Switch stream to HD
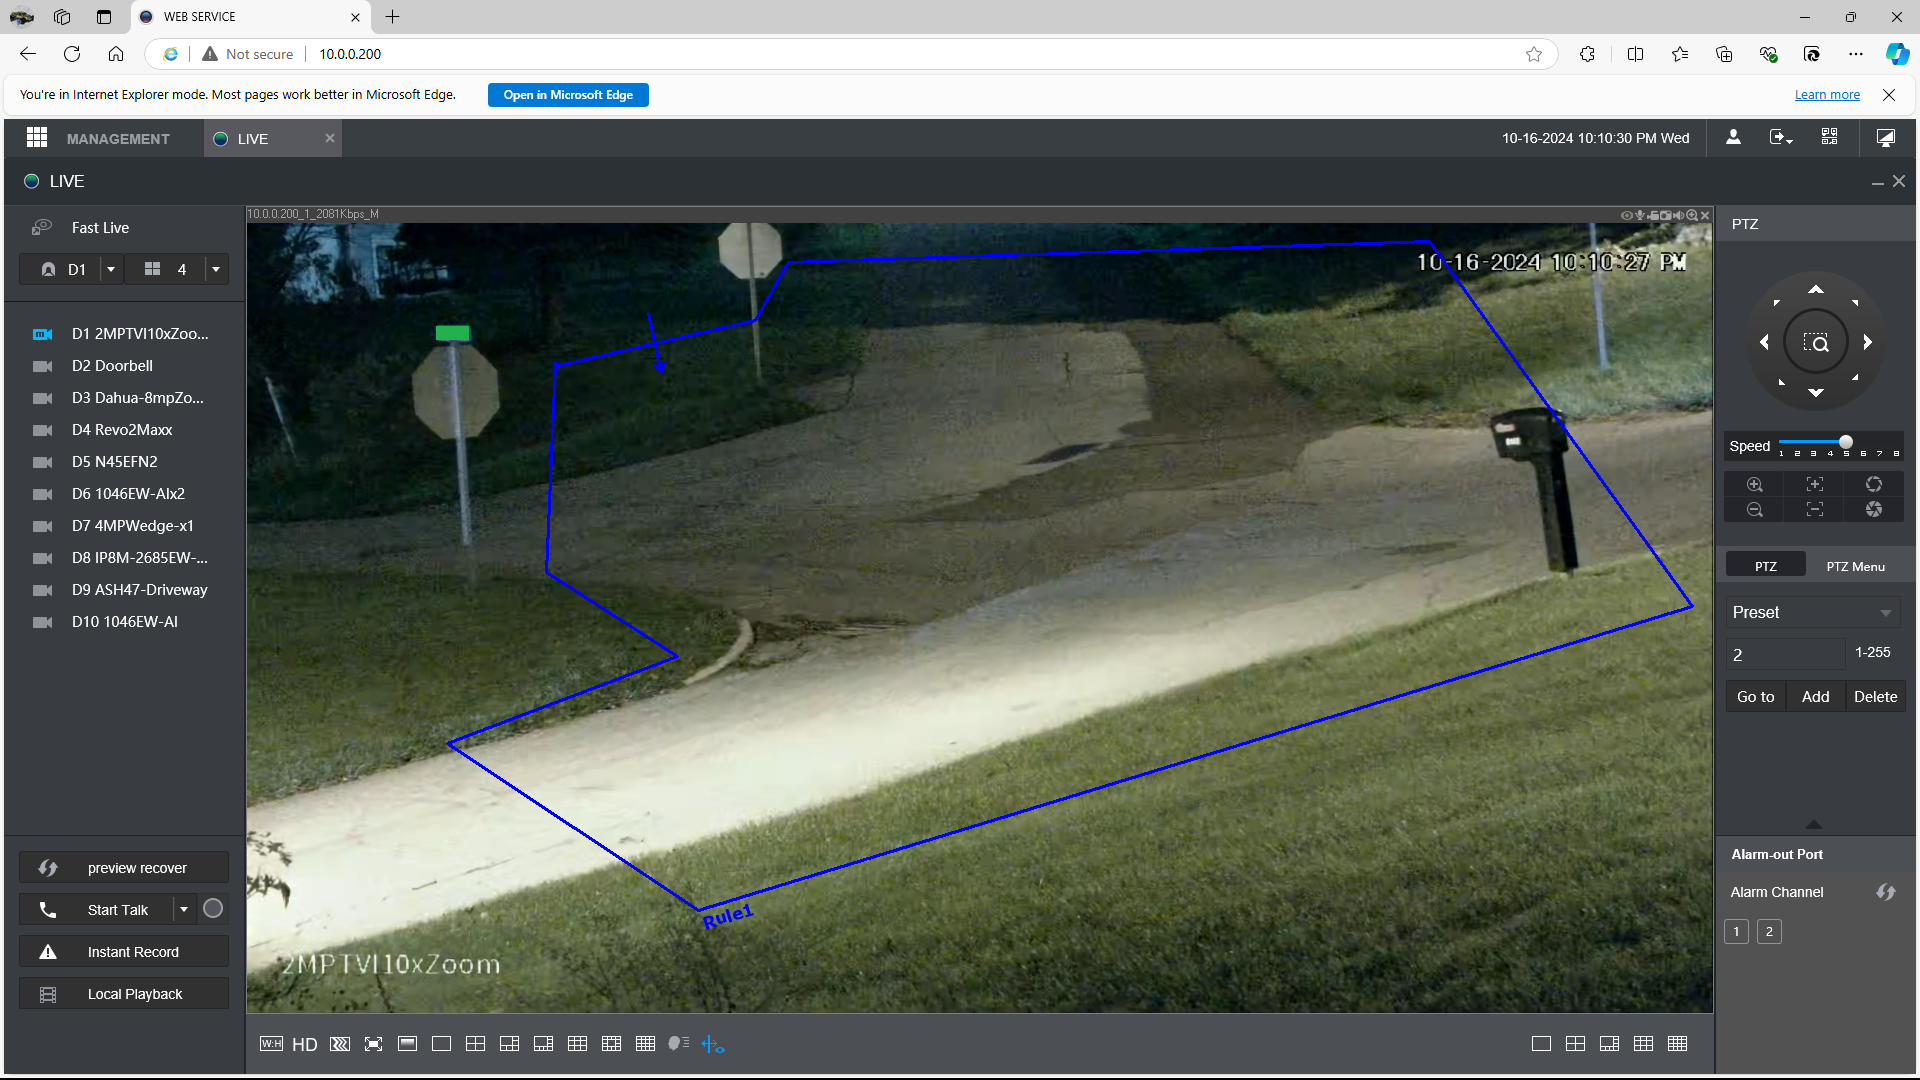 point(305,1045)
